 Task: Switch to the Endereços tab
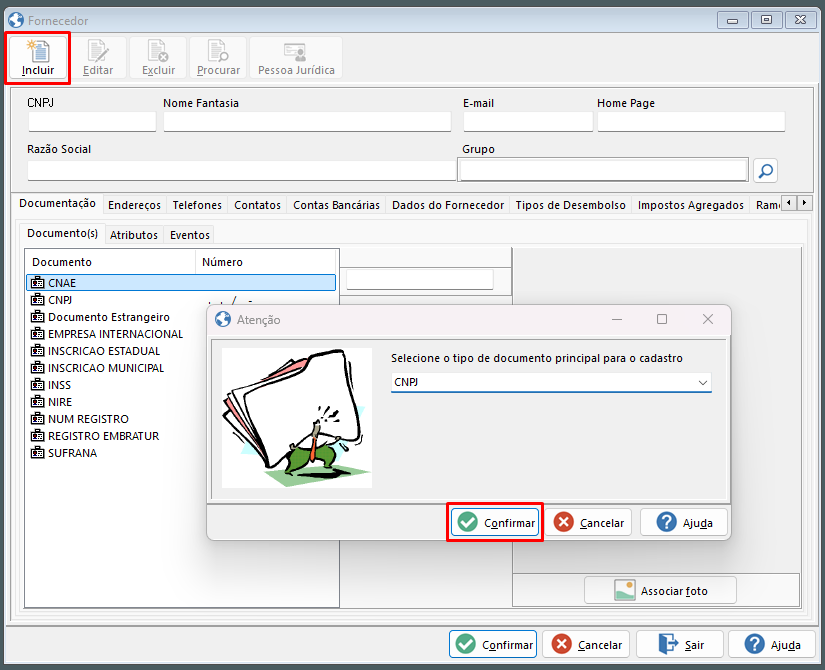pos(134,205)
